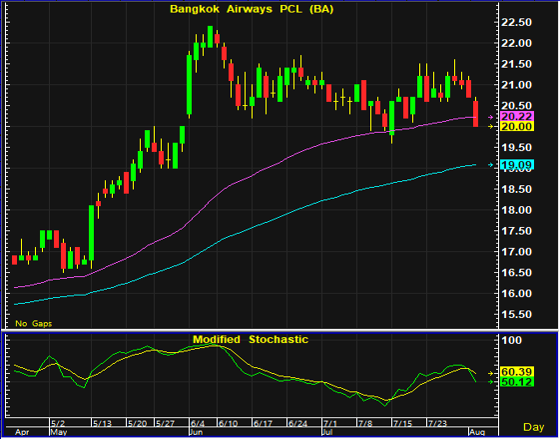Click the 22.00 price axis label
Image resolution: width=560 pixels, height=439 pixels.
click(516, 43)
